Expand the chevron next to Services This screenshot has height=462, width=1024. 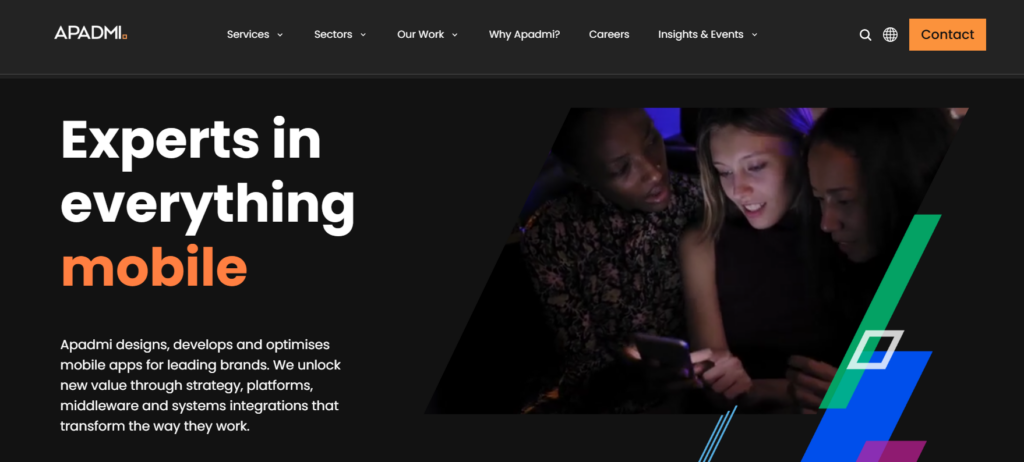(x=280, y=35)
